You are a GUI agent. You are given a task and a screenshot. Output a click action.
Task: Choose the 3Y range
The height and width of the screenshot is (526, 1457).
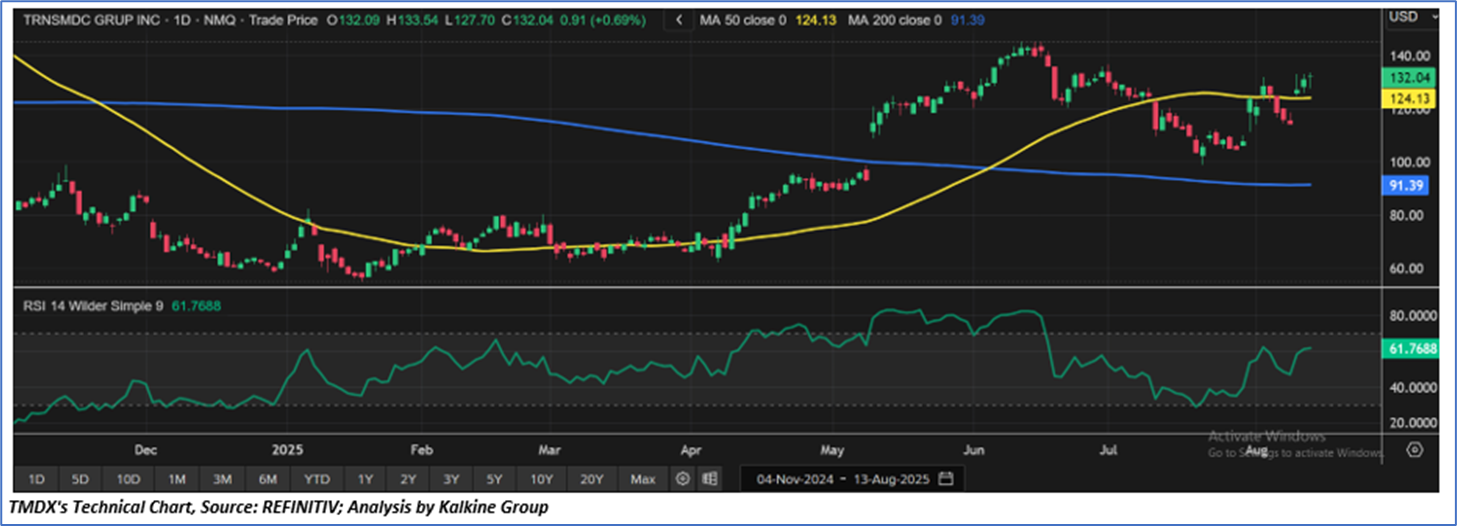[x=452, y=479]
